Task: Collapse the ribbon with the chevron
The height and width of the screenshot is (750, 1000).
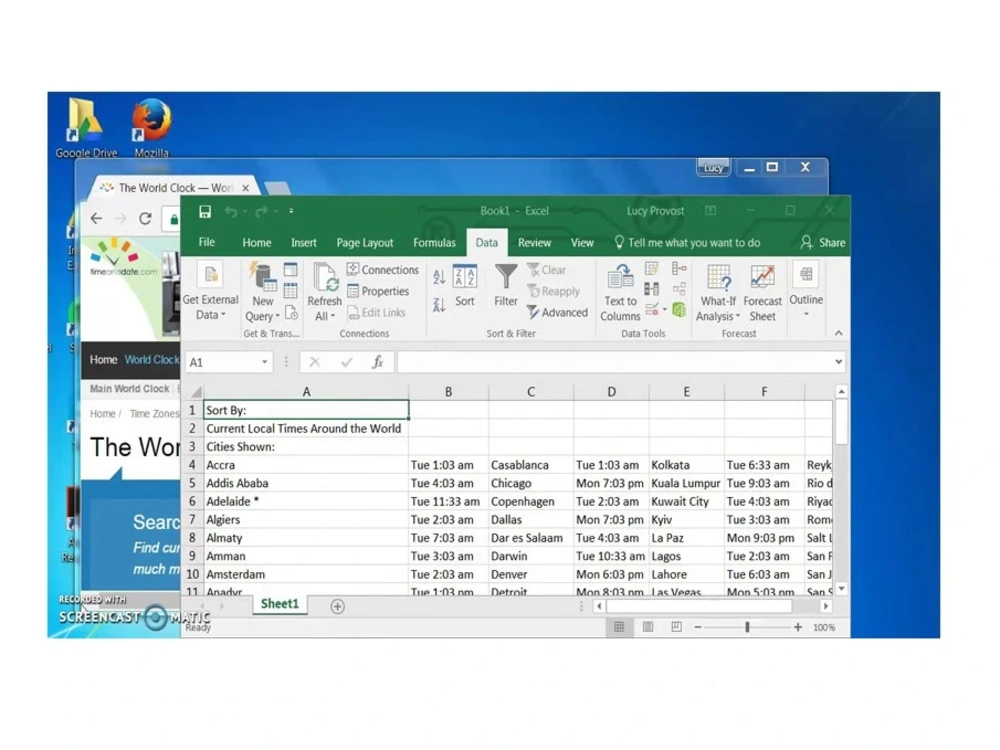Action: [839, 333]
